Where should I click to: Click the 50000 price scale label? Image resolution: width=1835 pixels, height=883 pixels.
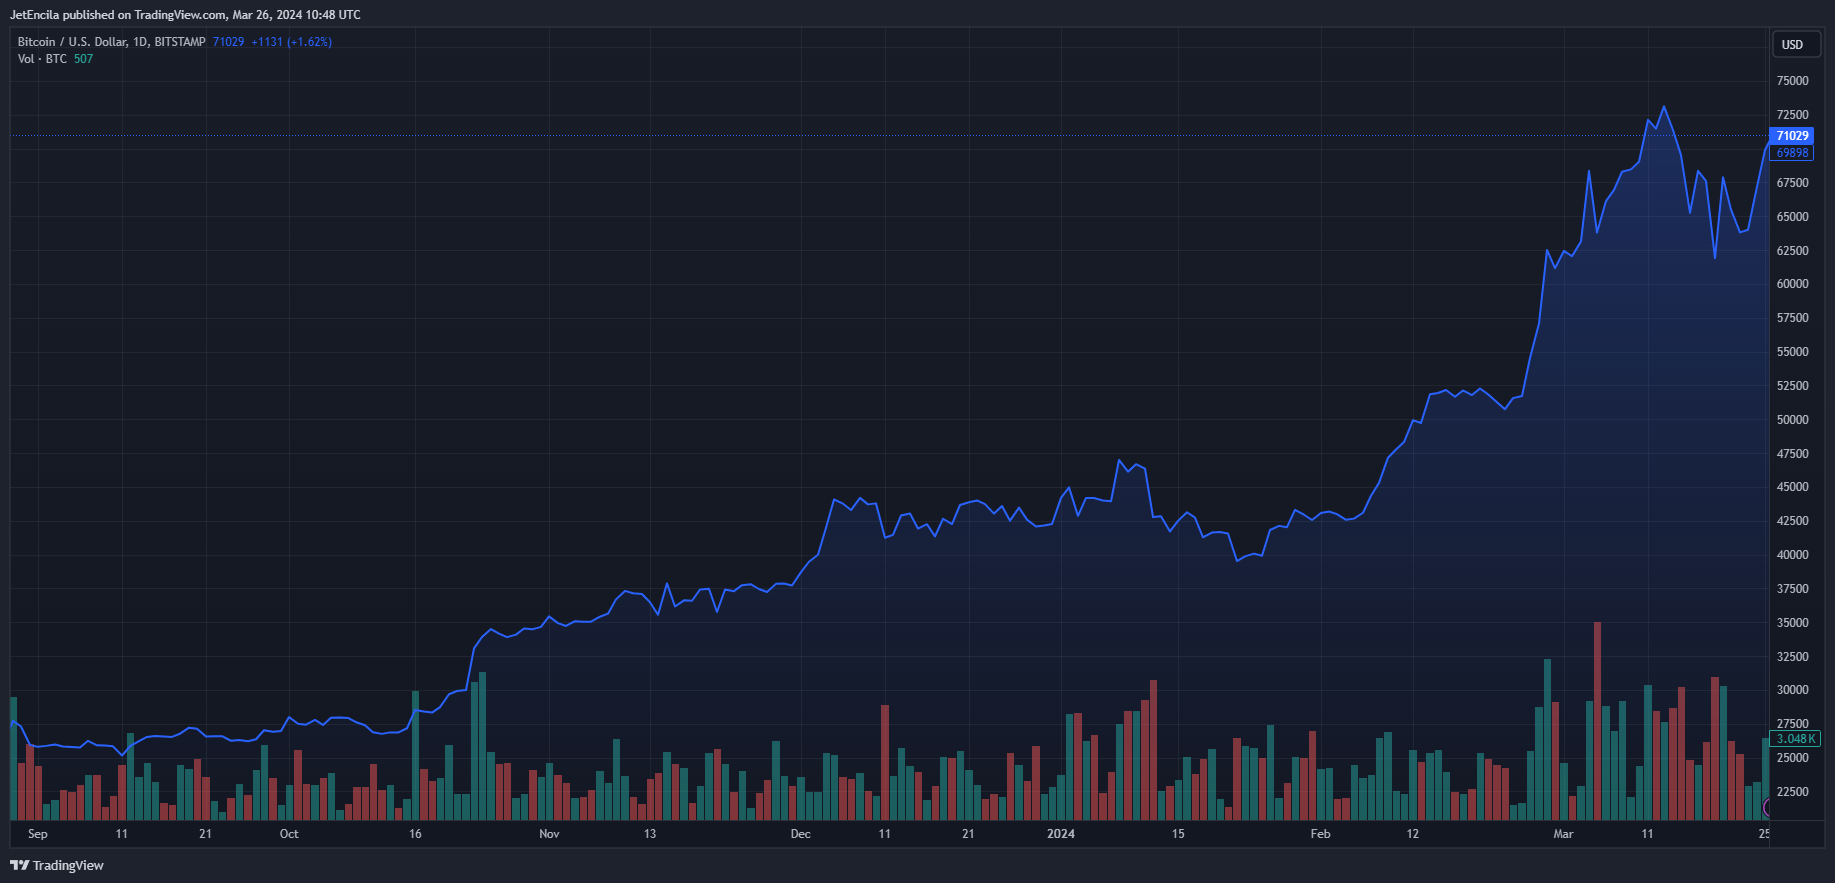tap(1792, 420)
